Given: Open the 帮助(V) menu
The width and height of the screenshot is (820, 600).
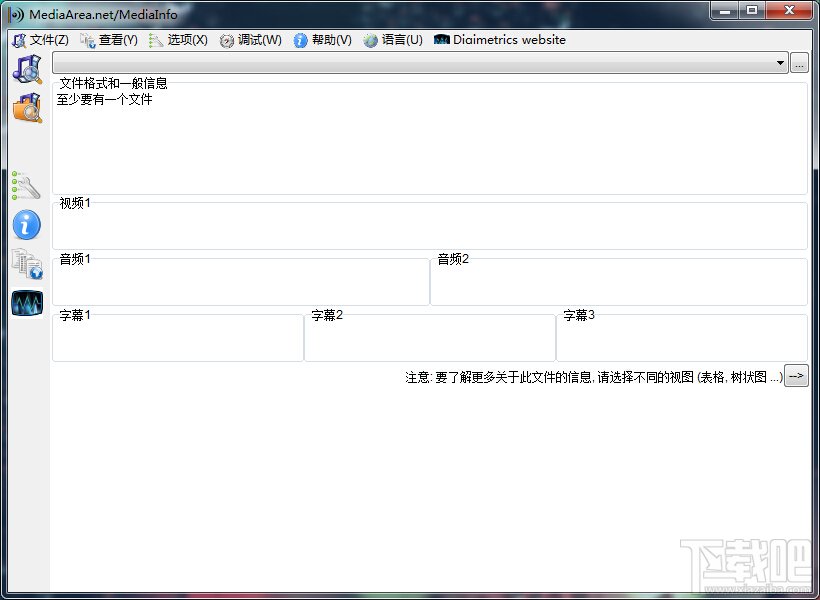Looking at the screenshot, I should (323, 40).
